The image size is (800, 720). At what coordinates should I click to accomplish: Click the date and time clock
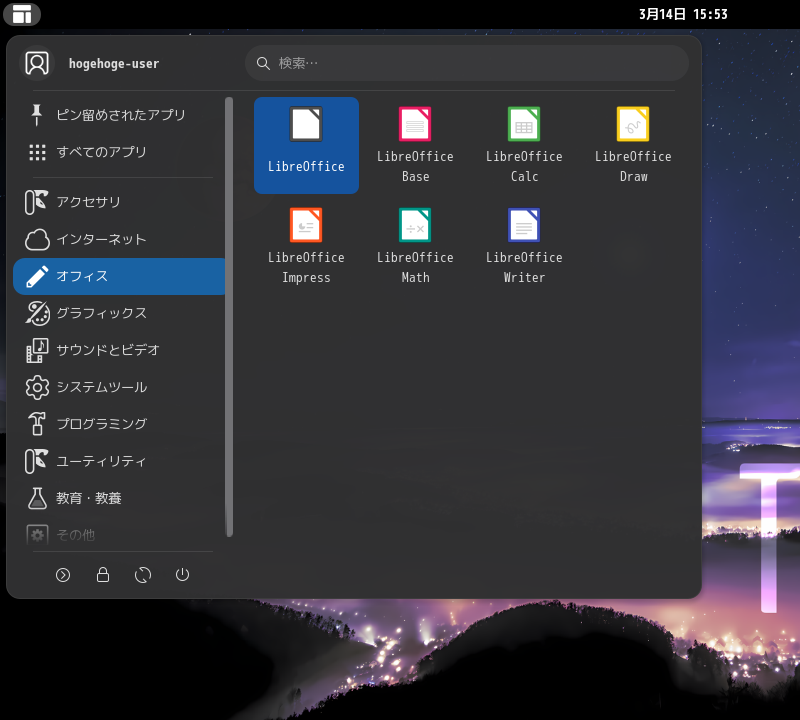click(683, 14)
